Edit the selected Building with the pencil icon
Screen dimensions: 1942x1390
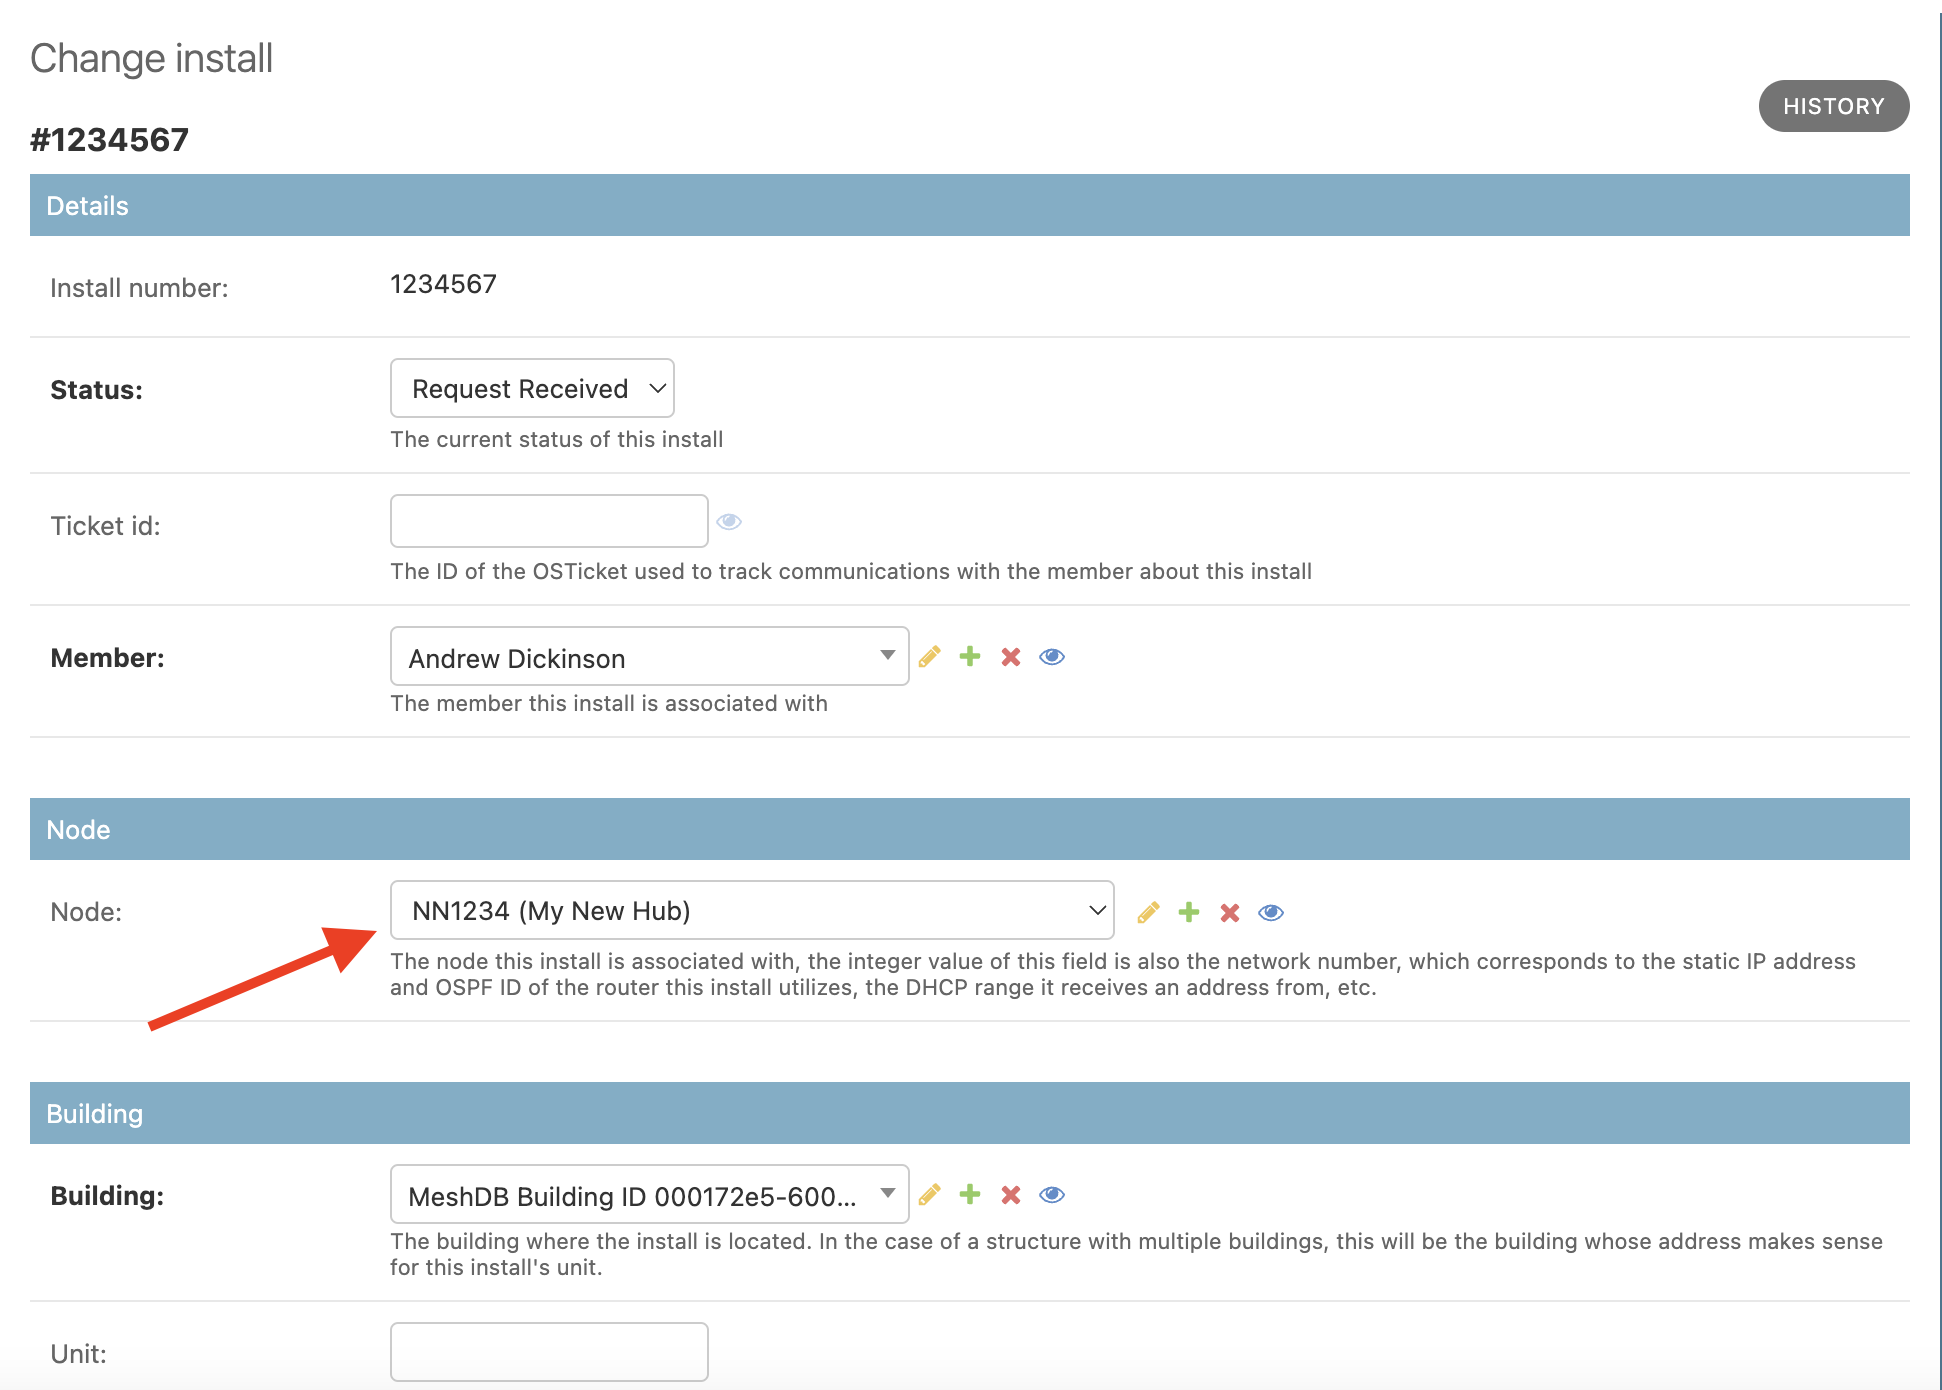tap(930, 1195)
